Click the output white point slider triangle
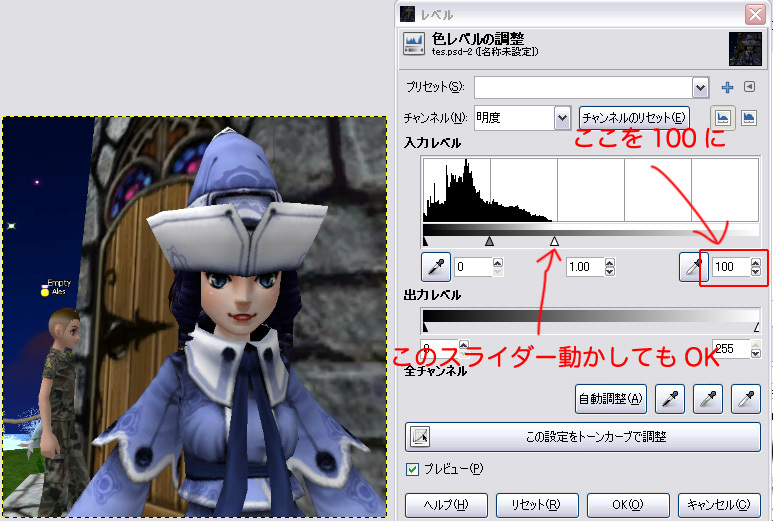The height and width of the screenshot is (521, 773). click(x=756, y=327)
